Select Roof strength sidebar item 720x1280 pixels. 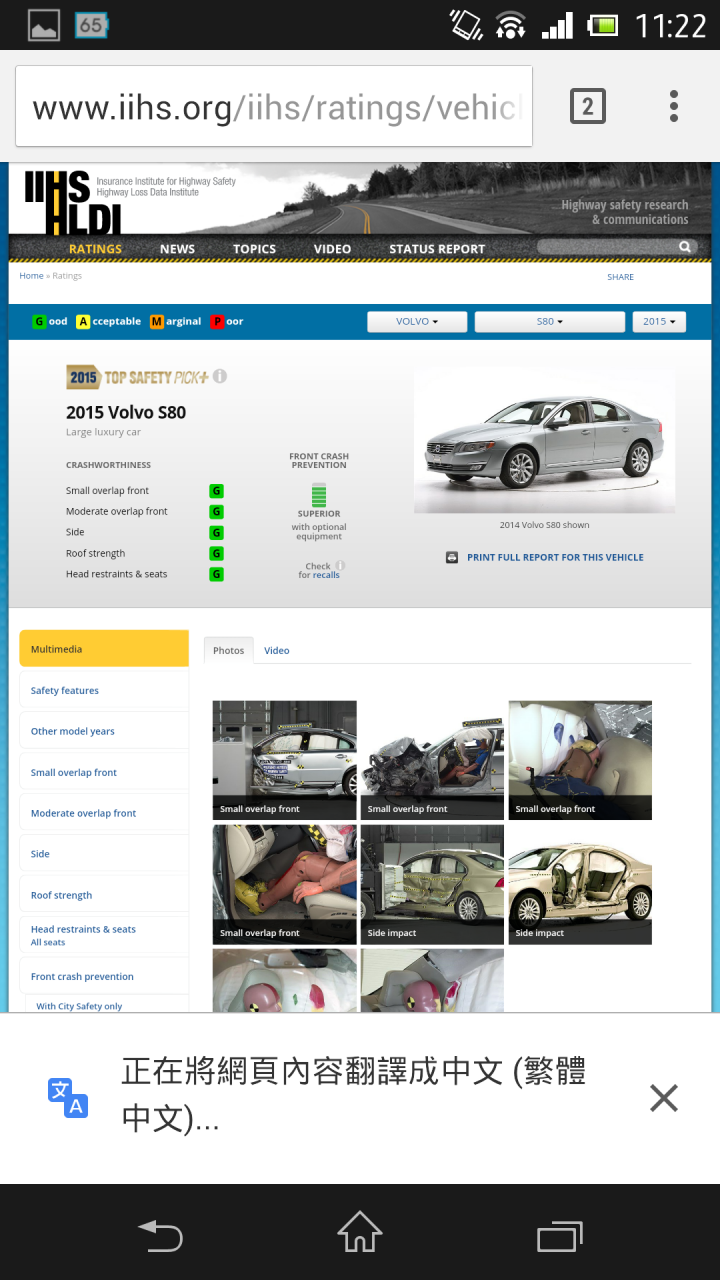point(104,895)
